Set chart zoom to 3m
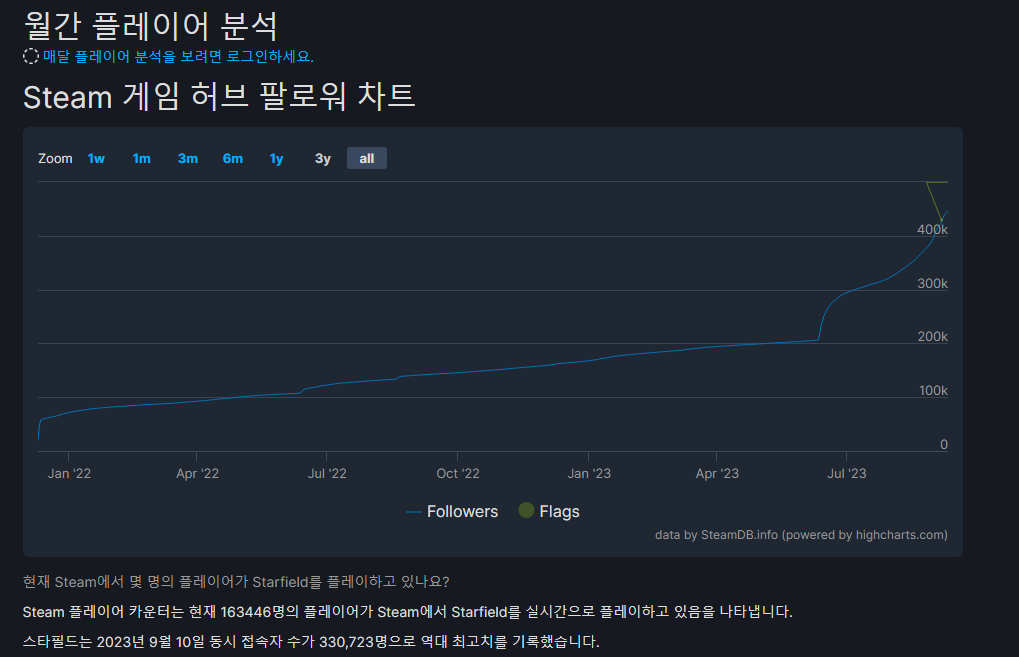Screen dimensions: 1019x657 pyautogui.click(x=188, y=159)
